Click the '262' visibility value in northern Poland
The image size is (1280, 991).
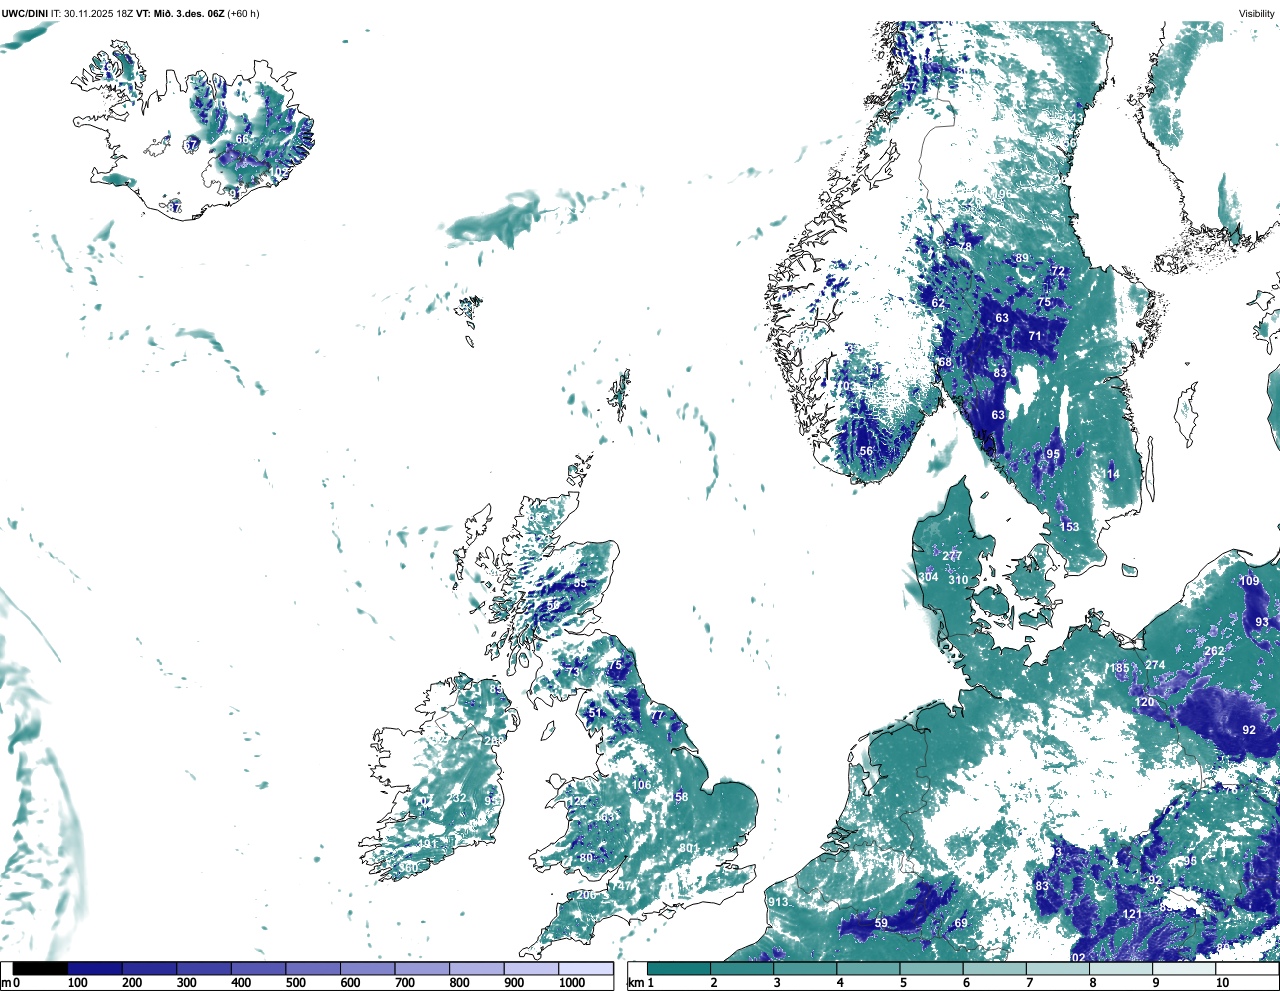tap(1214, 651)
